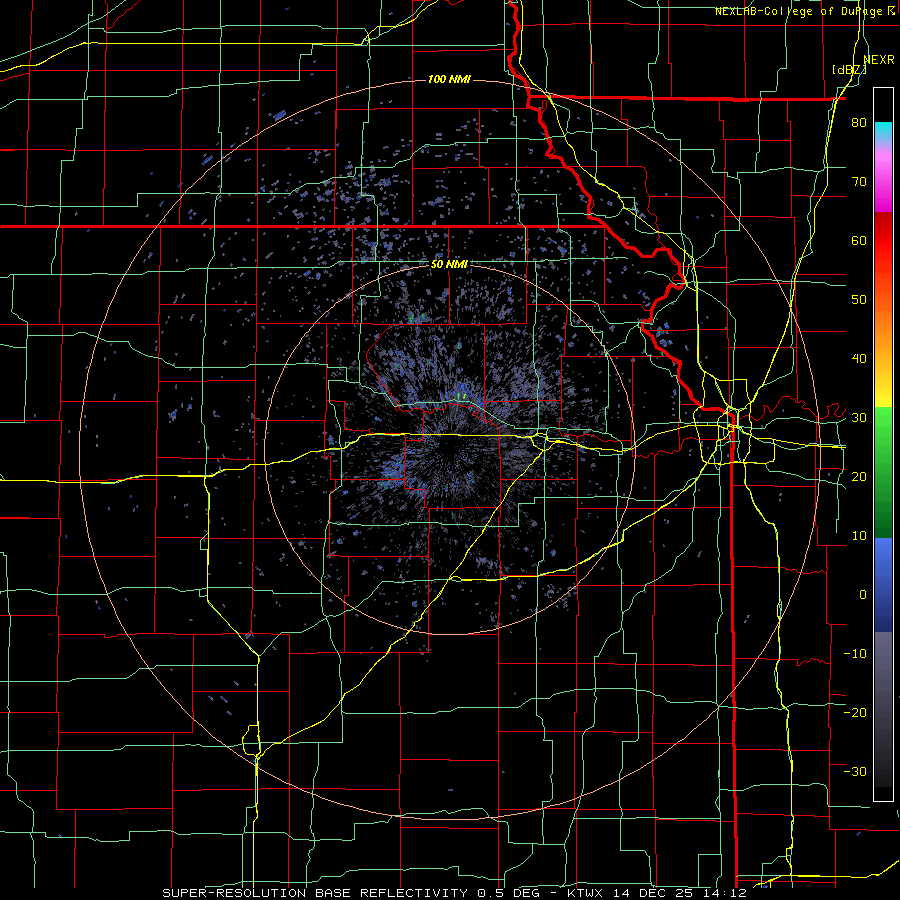Screen dimensions: 900x900
Task: Click the -30 value on dBZ scale
Action: 855,771
